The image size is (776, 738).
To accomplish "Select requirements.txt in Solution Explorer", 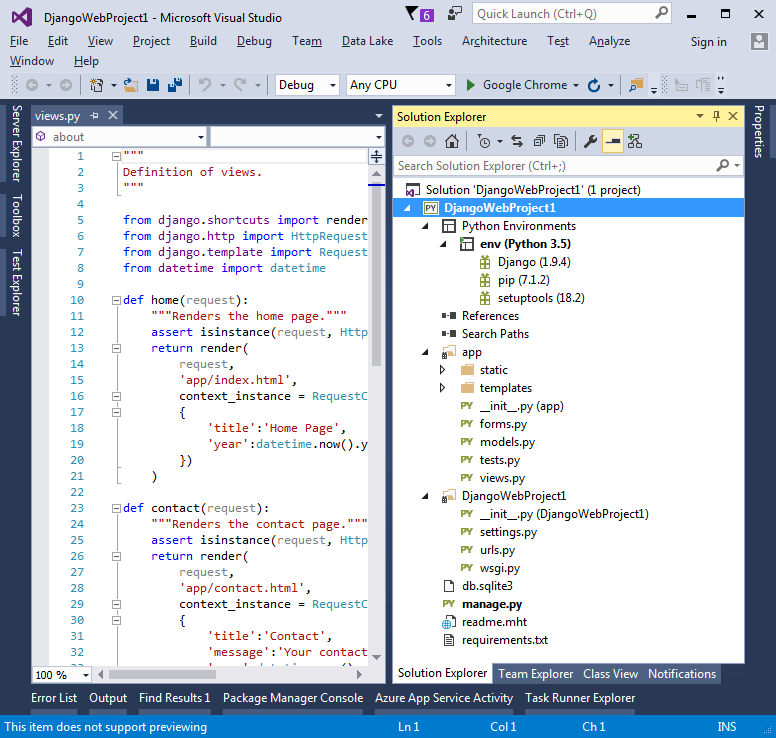I will point(505,640).
